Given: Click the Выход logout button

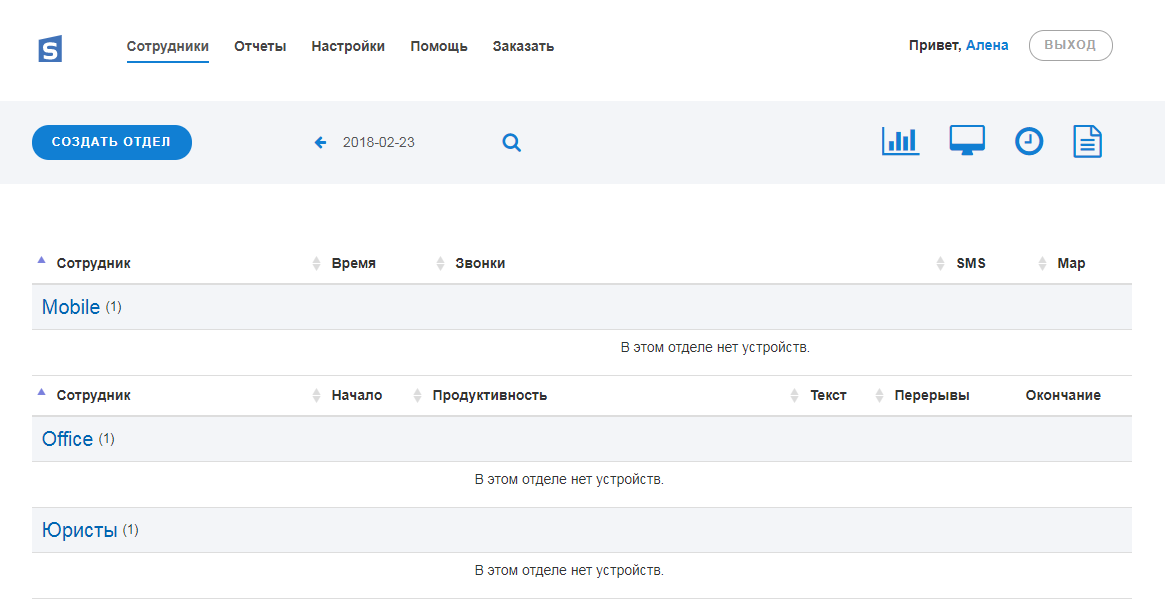Looking at the screenshot, I should tap(1070, 45).
